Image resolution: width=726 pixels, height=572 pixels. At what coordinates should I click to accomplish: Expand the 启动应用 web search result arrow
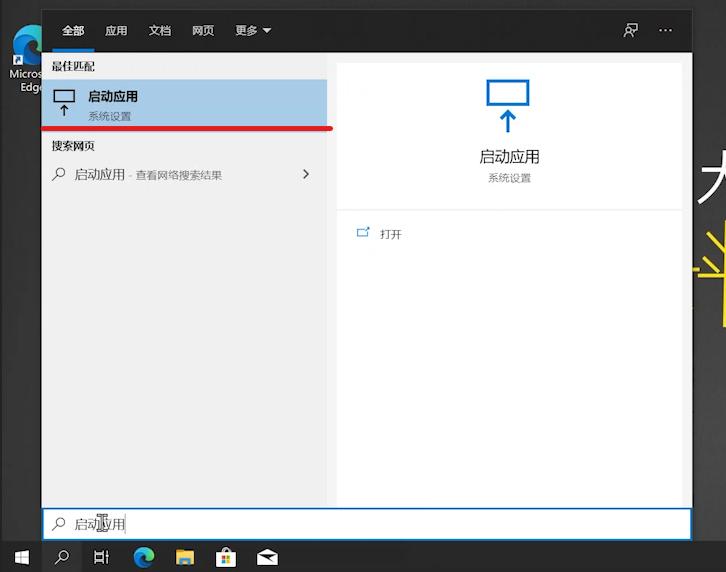point(306,174)
